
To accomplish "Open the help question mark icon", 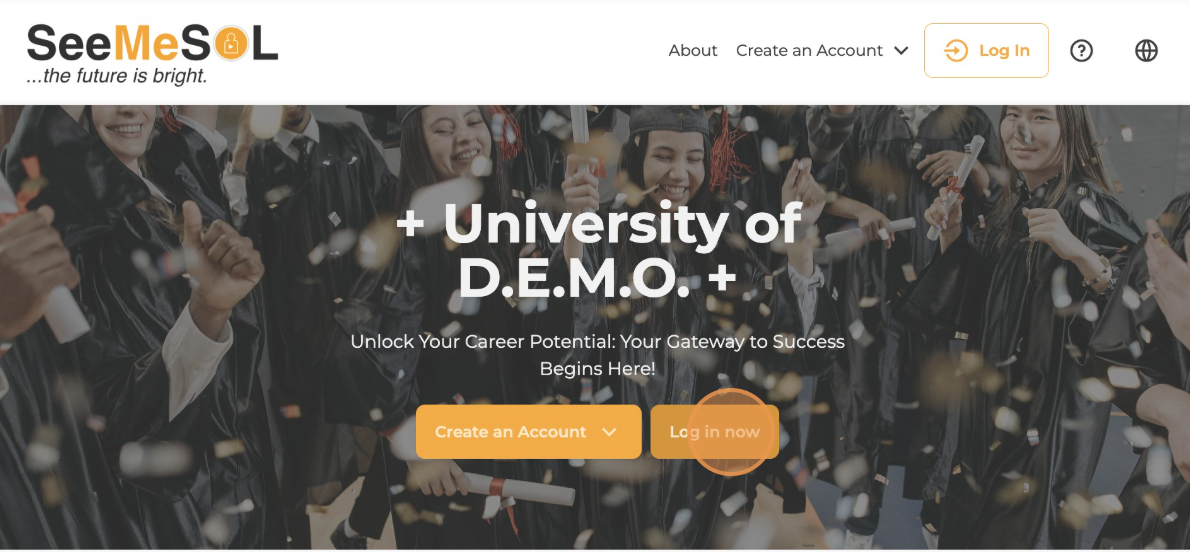I will [x=1081, y=51].
